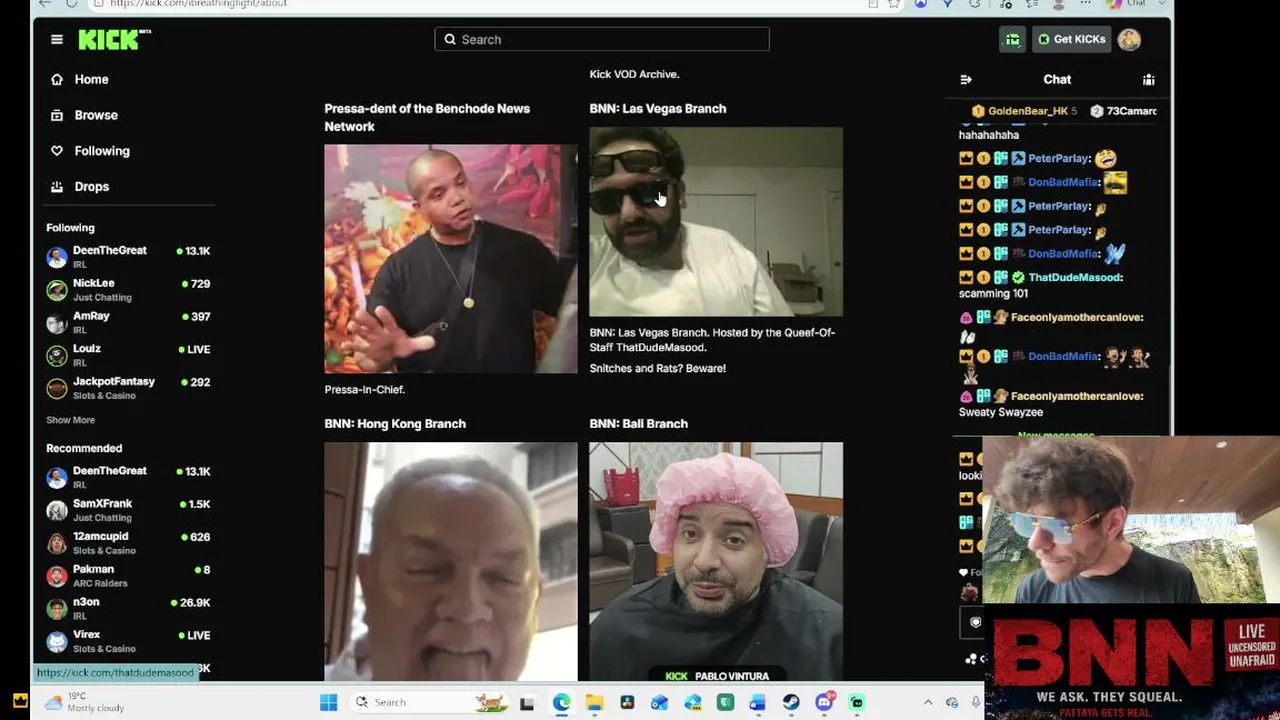Open NickLee channel in Following list
This screenshot has height=720, width=1280.
[x=128, y=290]
